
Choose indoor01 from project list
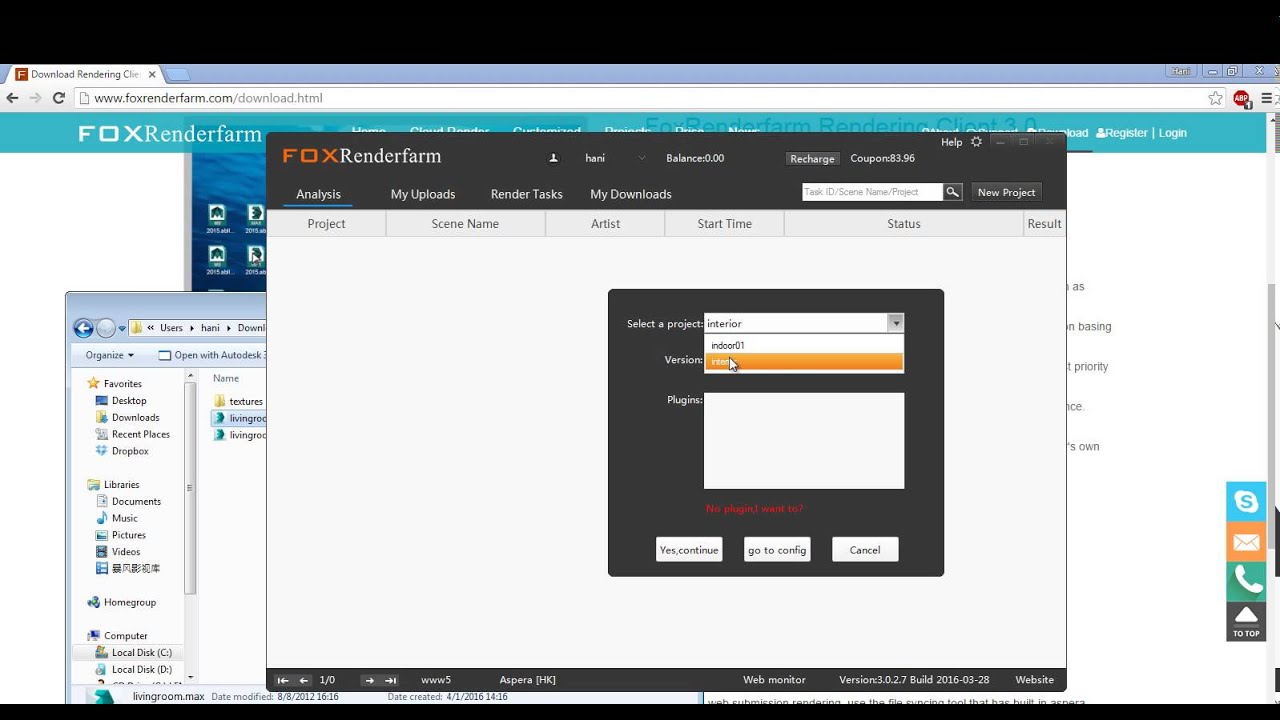pyautogui.click(x=804, y=345)
